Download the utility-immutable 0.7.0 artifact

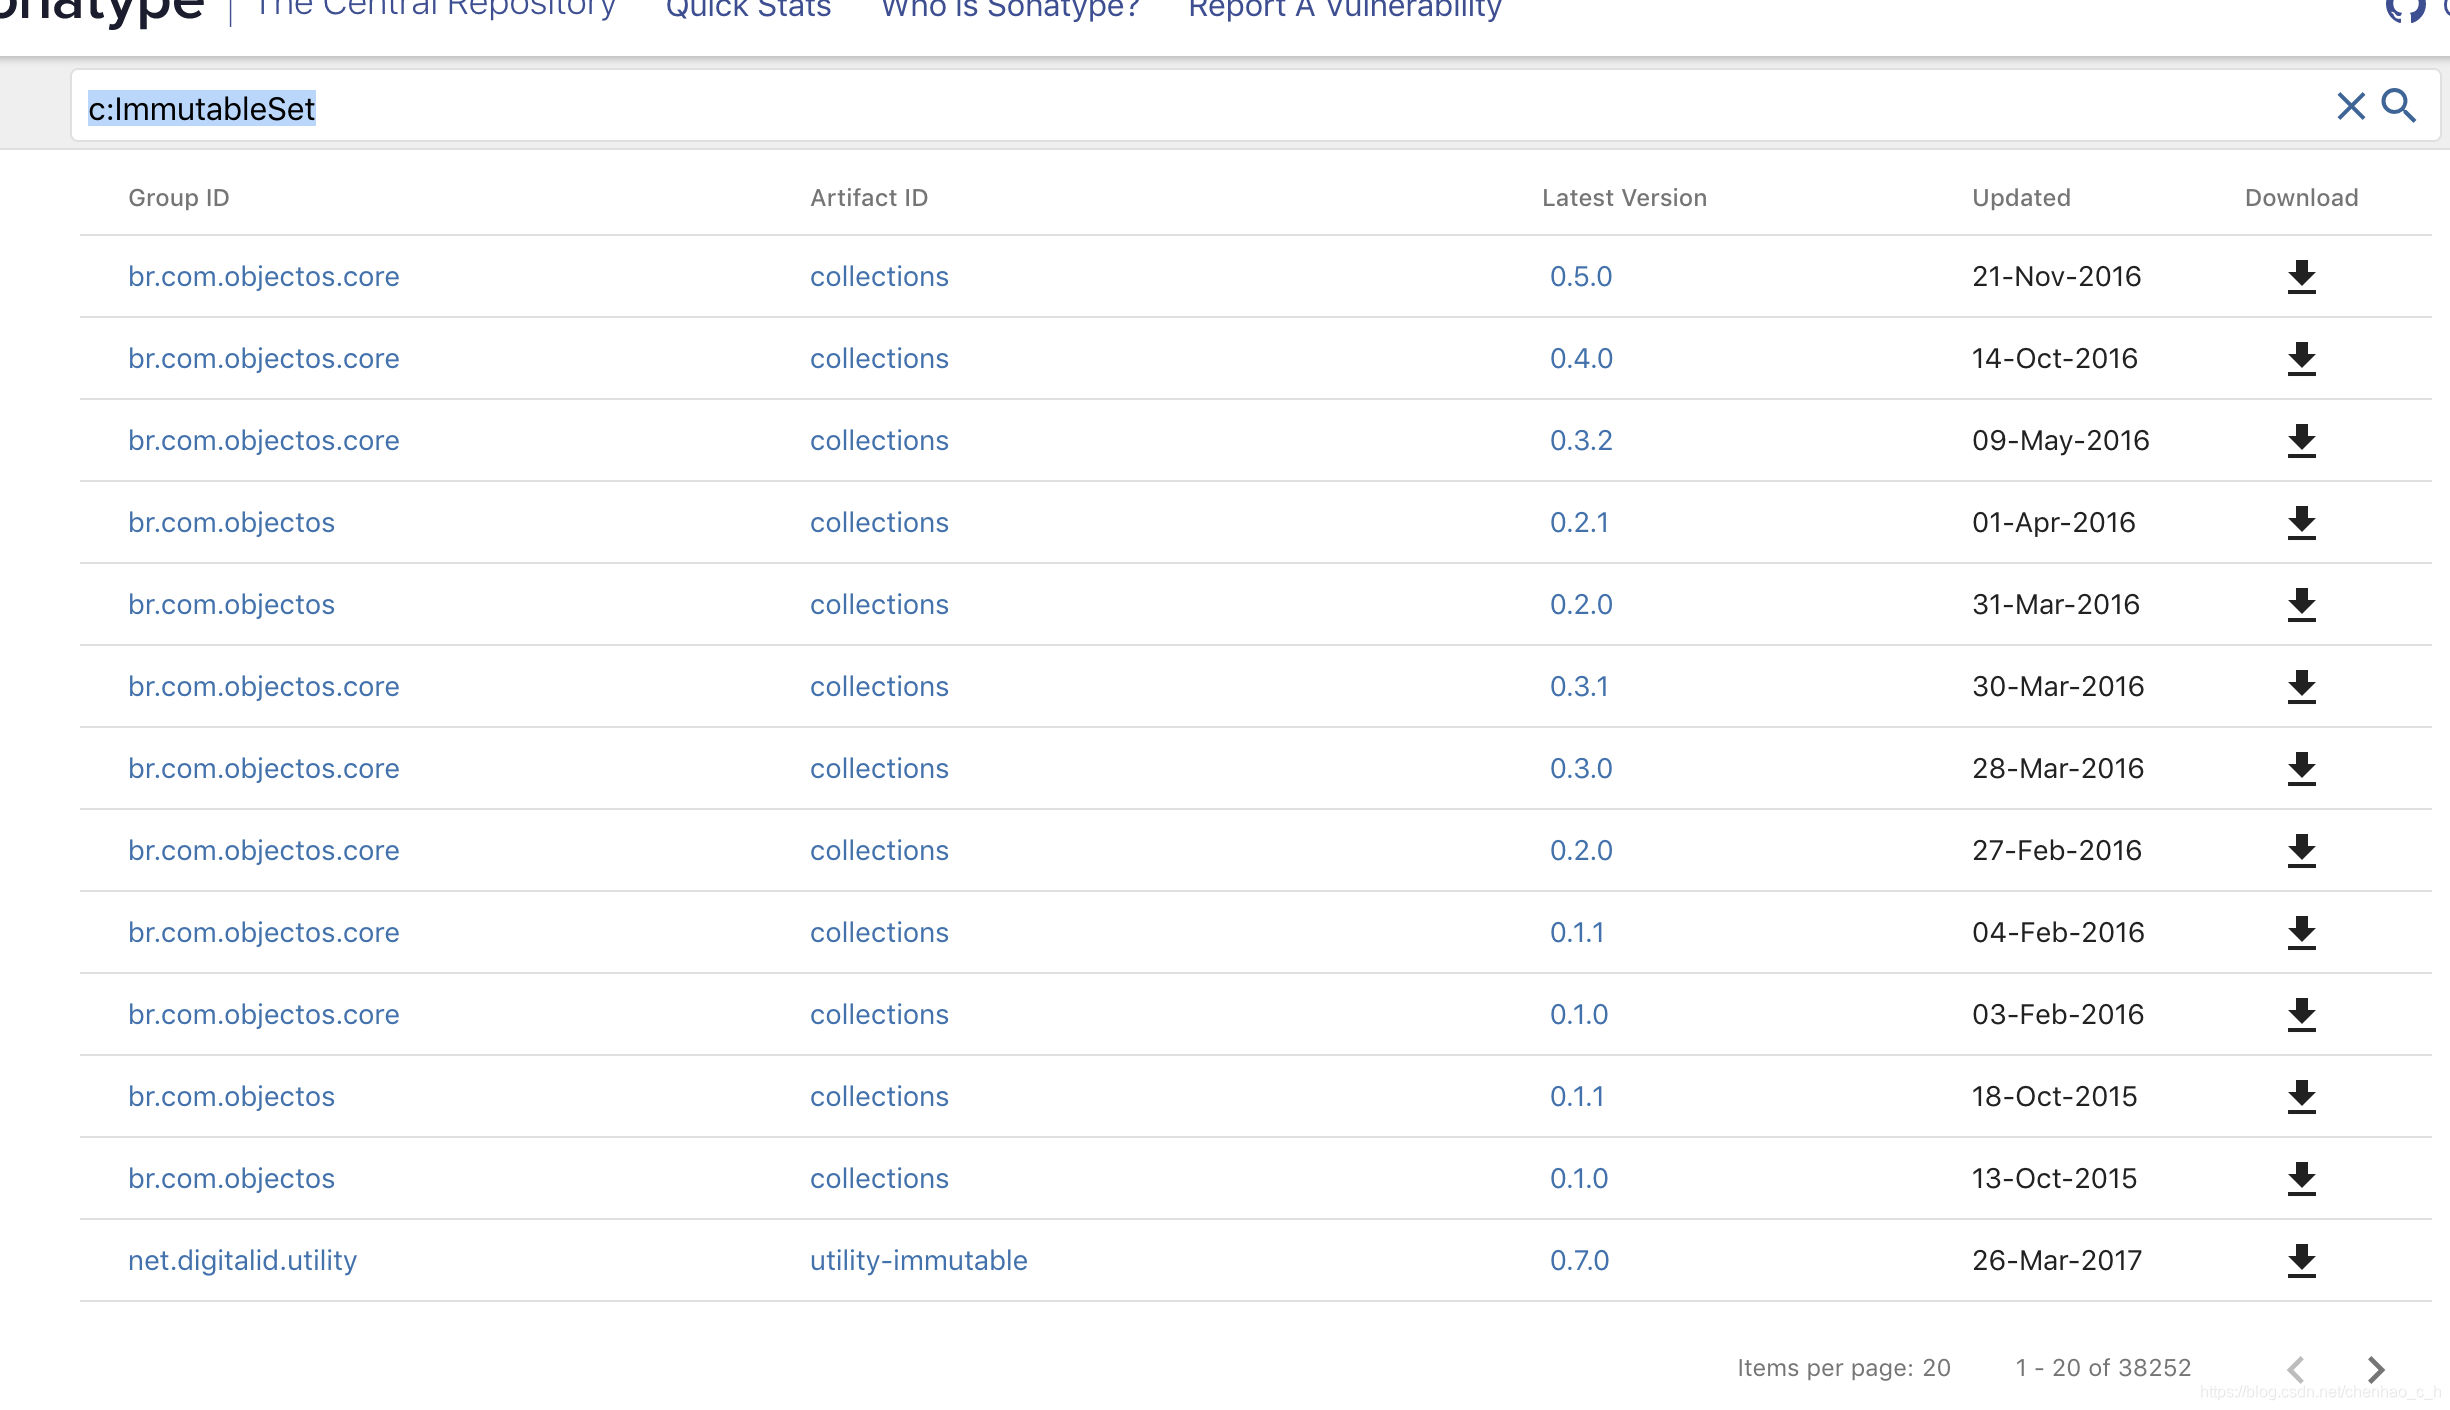(x=2301, y=1261)
